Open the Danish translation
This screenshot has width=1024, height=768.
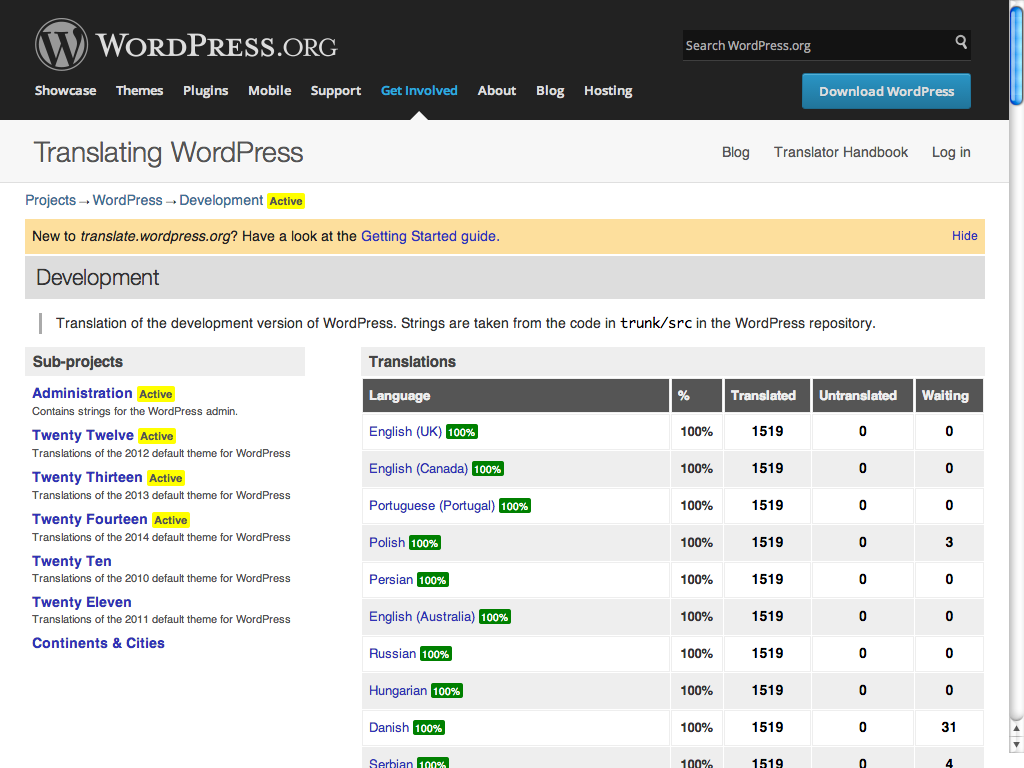coord(389,728)
